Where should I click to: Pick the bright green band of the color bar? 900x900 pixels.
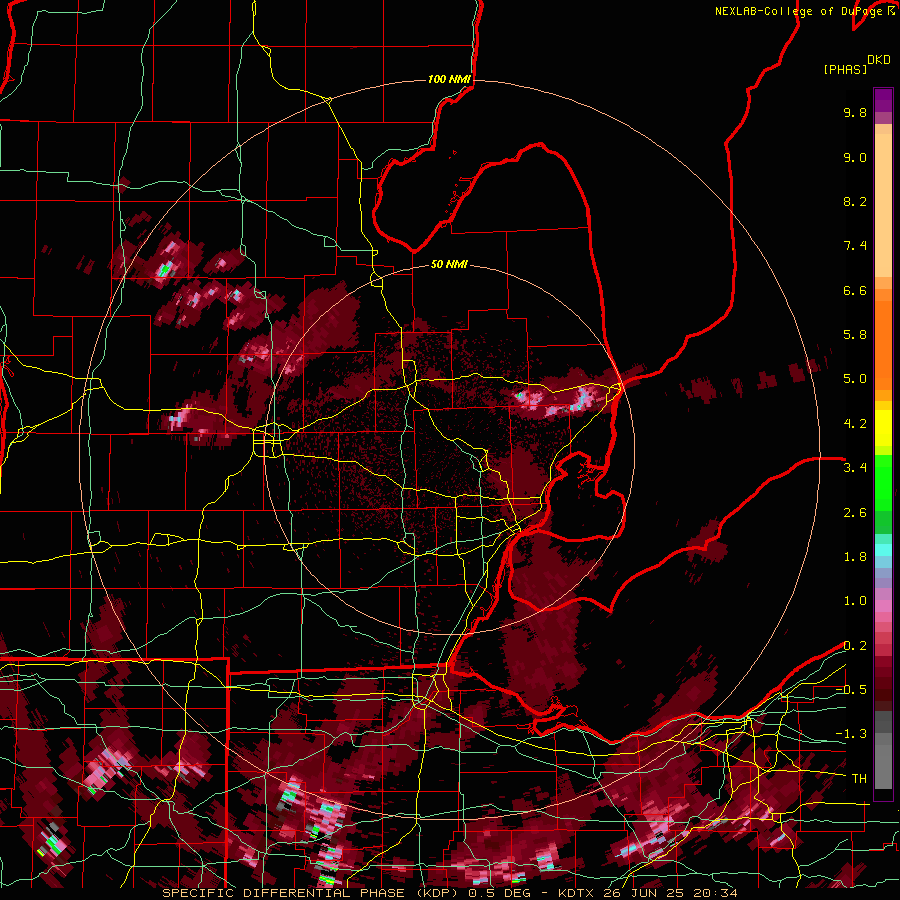(x=883, y=482)
